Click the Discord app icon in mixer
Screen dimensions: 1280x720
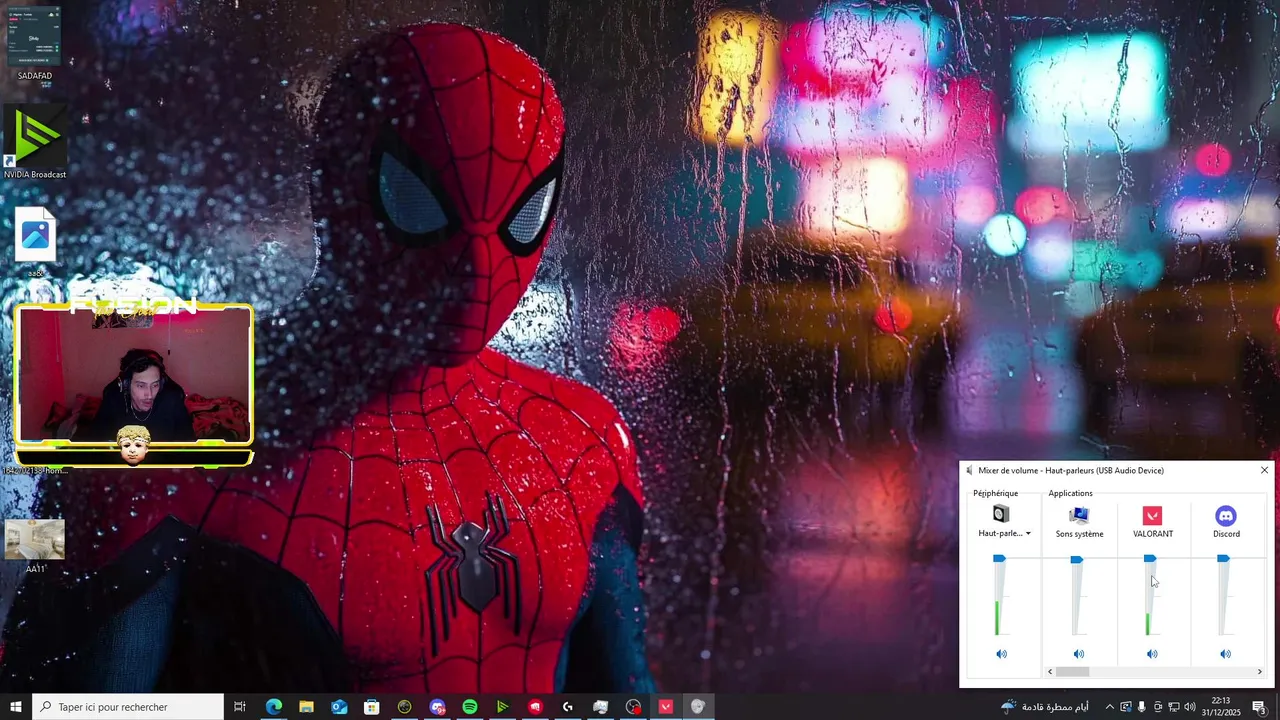1226,515
